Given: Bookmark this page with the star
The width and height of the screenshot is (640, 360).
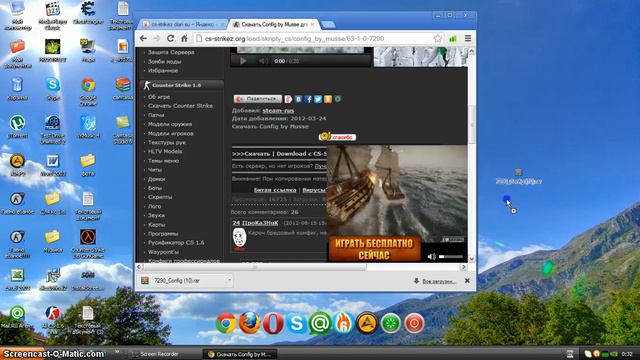Looking at the screenshot, I should (x=438, y=38).
